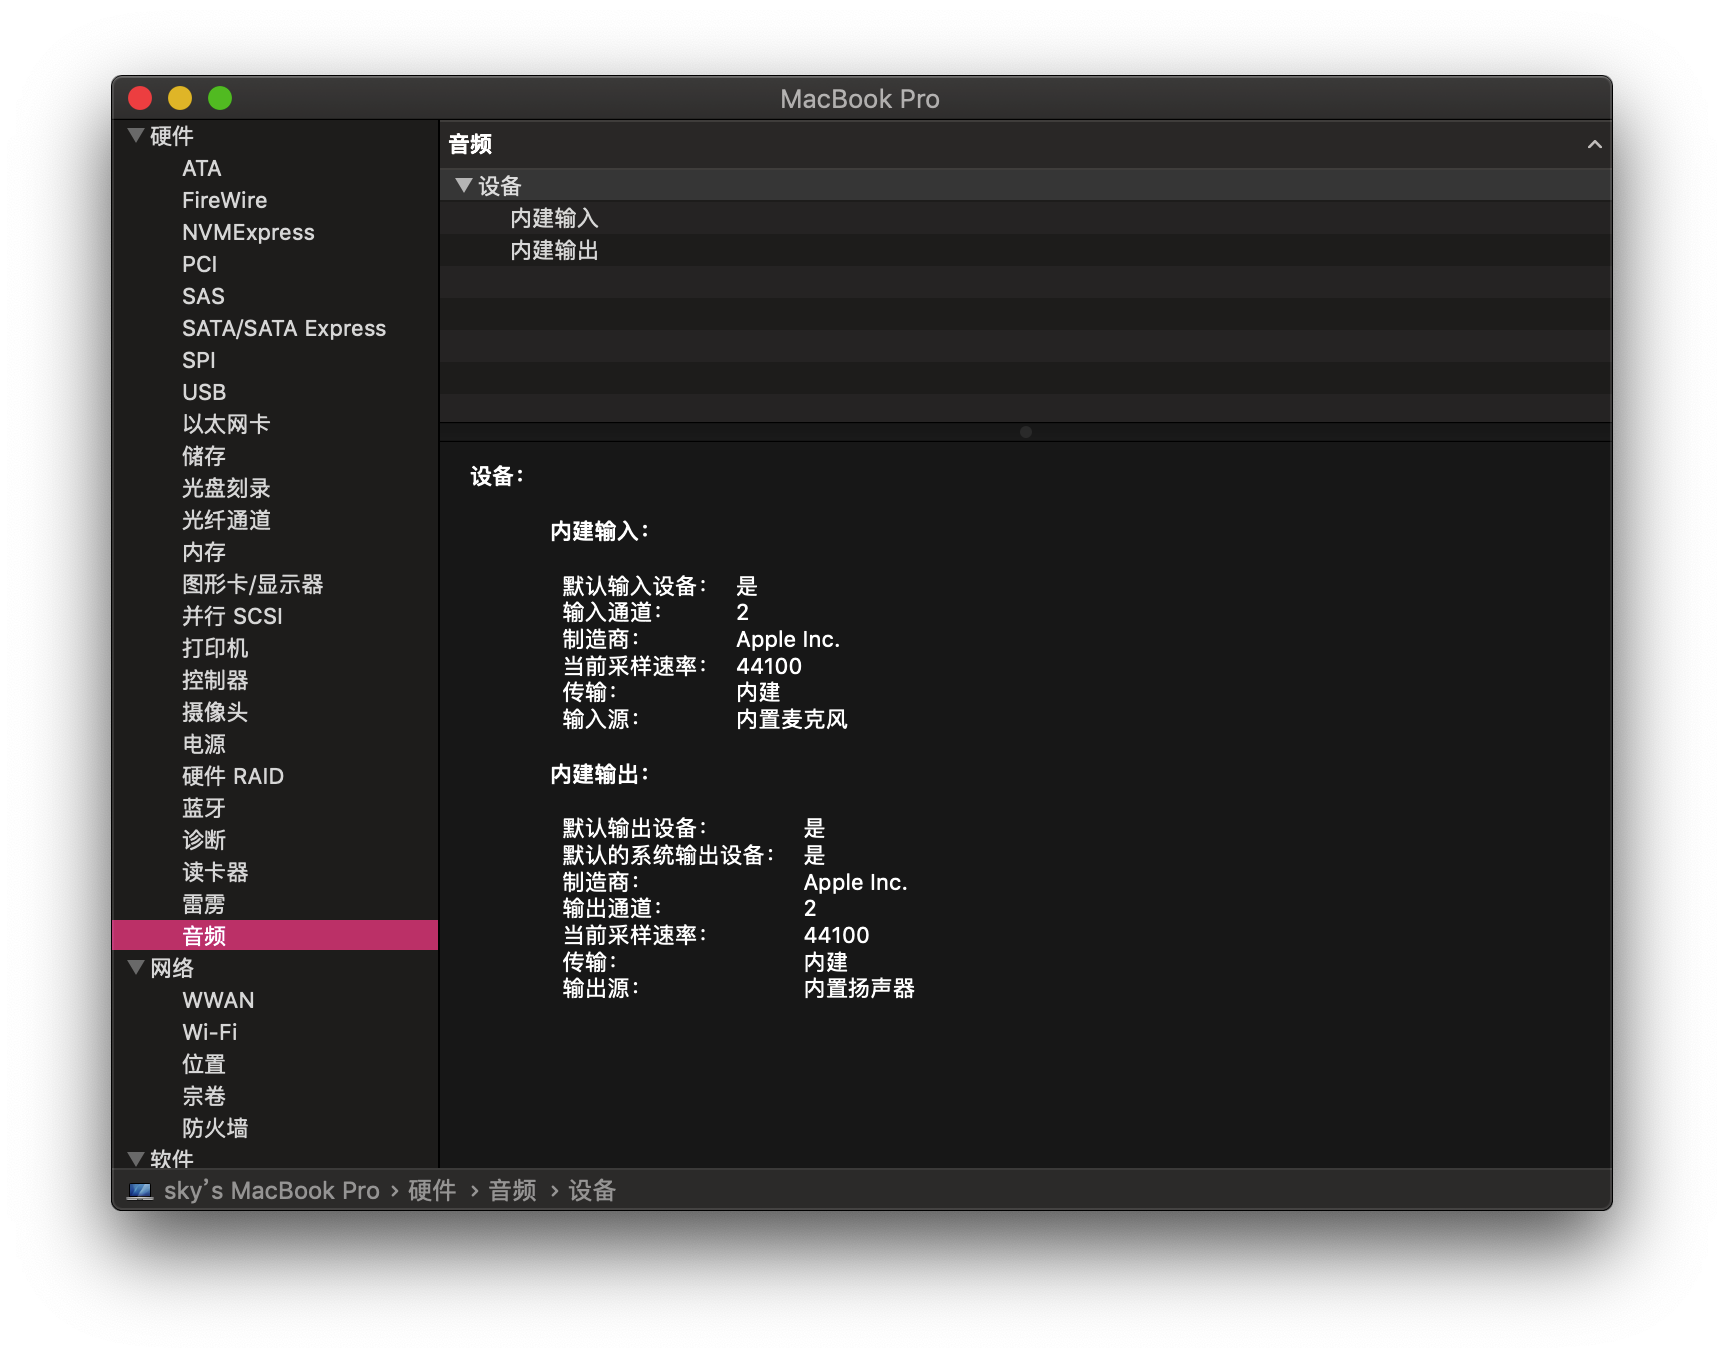The height and width of the screenshot is (1358, 1724).
Task: Open 图形卡/显示器 entry
Action: 275,584
